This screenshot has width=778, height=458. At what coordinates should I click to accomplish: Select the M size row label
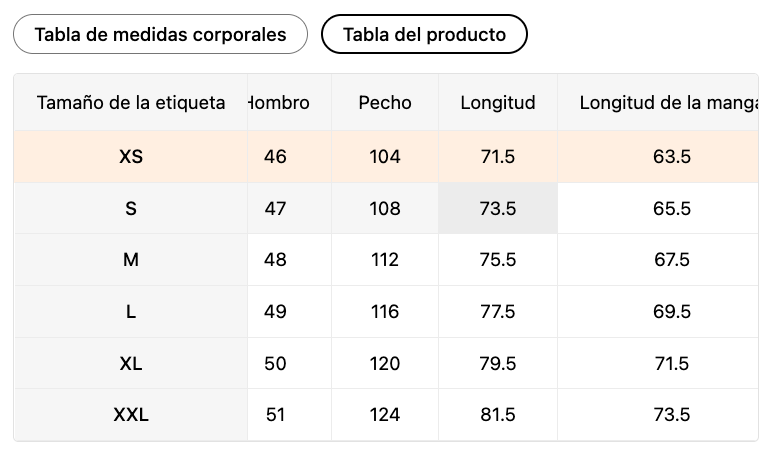(x=131, y=260)
